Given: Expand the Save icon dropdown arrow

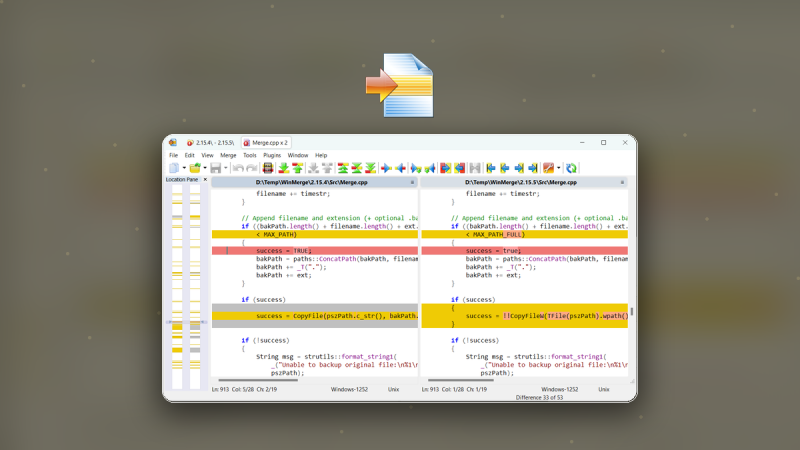Looking at the screenshot, I should (x=226, y=168).
